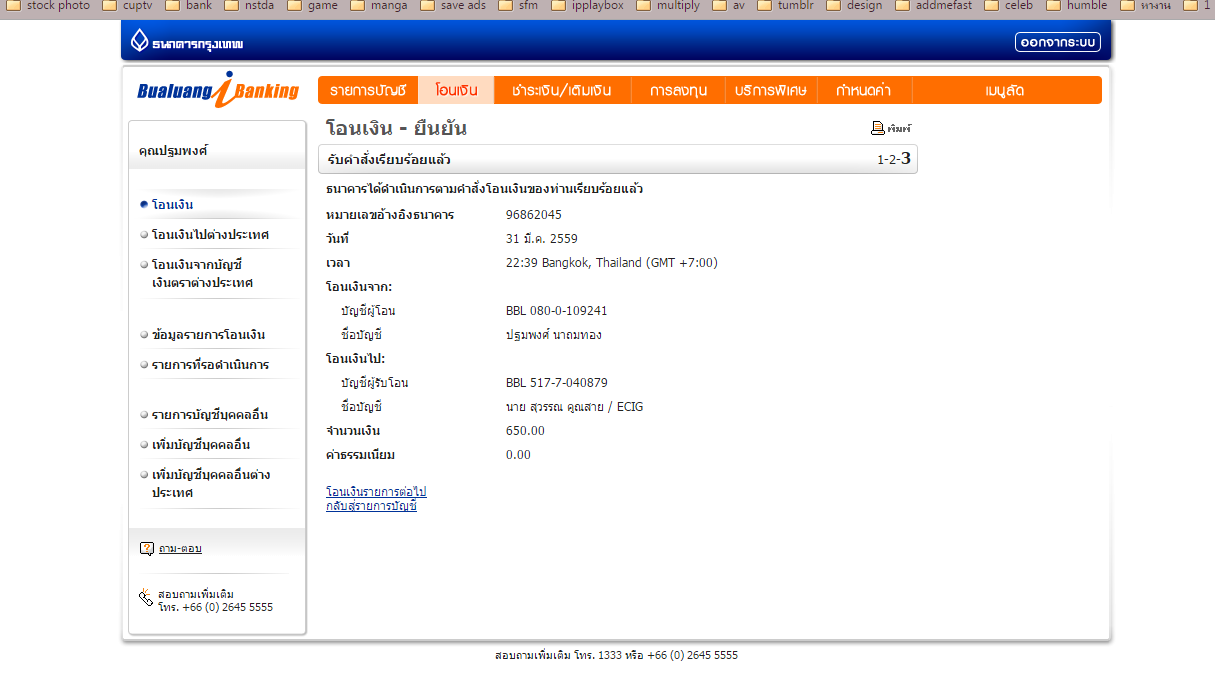Click the Bangkok Bank logo in header

[x=187, y=43]
